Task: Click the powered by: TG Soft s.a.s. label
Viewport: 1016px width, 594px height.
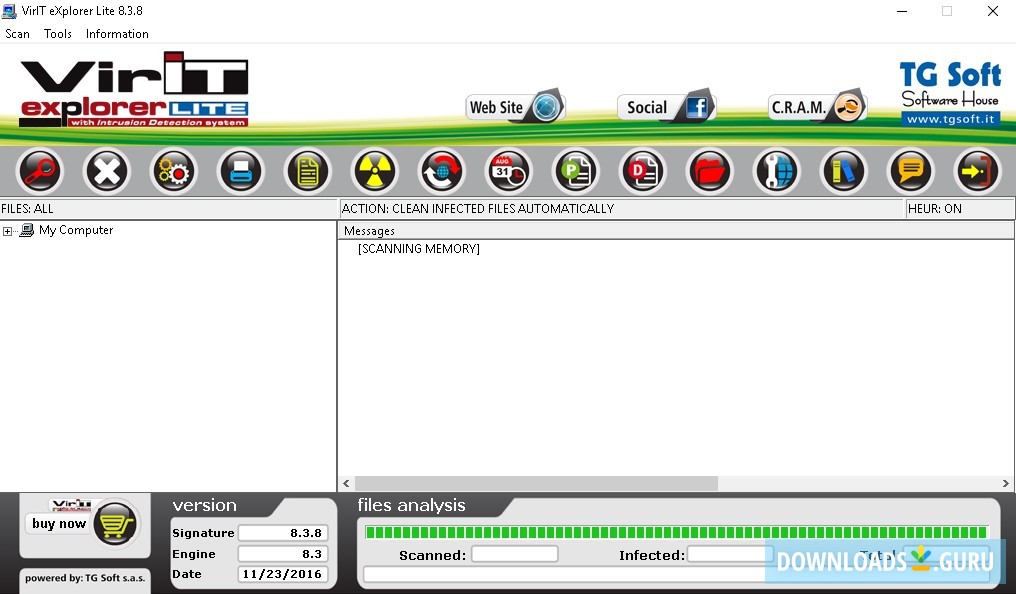Action: 85,578
